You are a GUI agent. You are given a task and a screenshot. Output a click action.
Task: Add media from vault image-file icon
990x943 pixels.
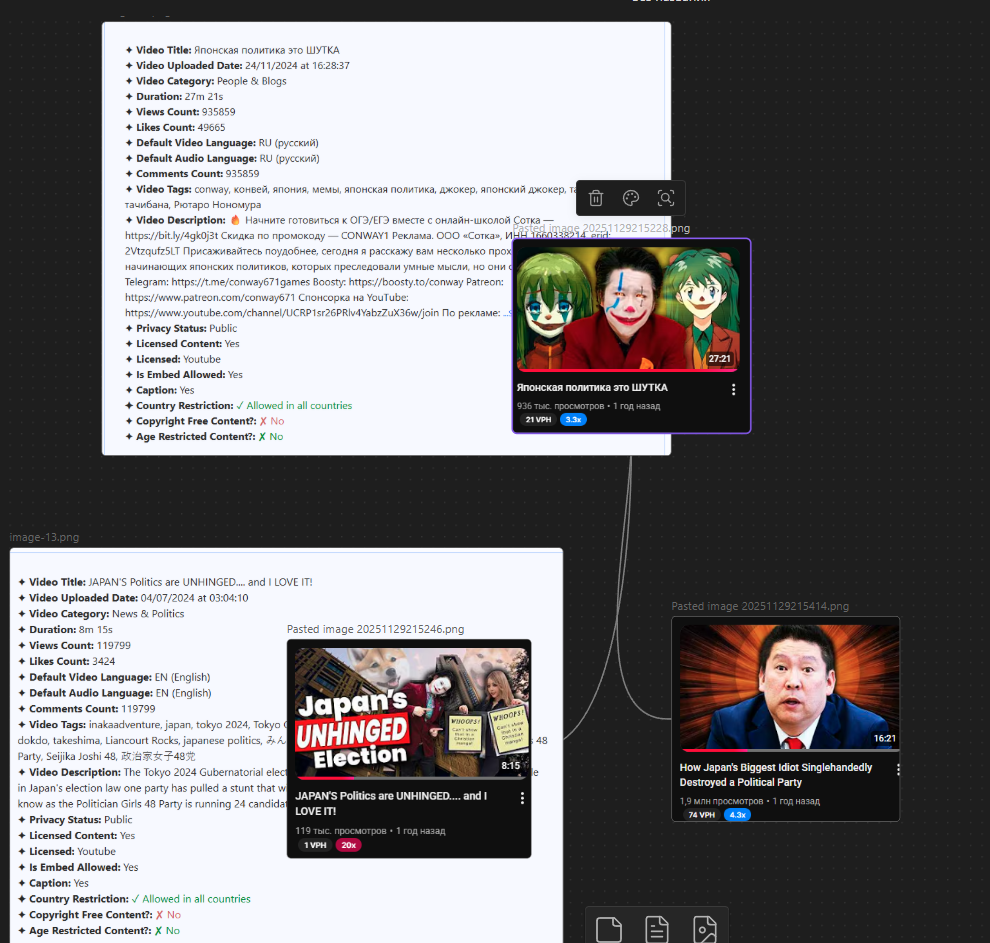[x=705, y=930]
